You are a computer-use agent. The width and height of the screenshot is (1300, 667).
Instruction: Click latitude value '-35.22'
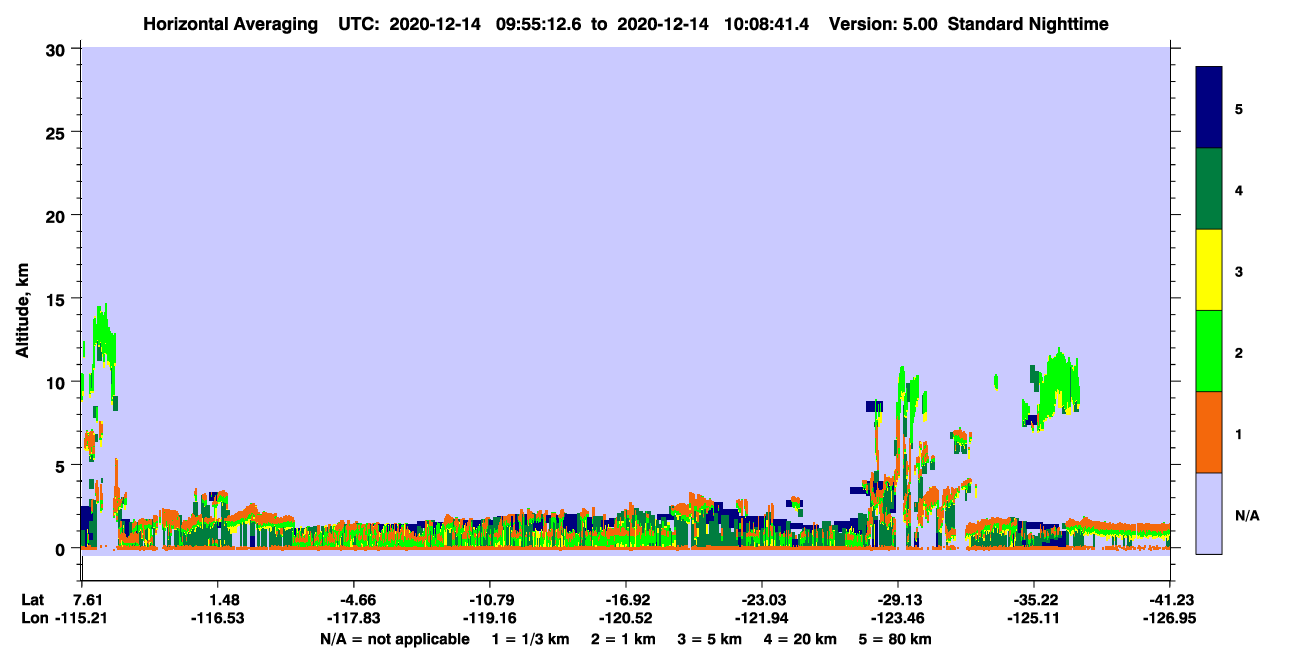pyautogui.click(x=1033, y=599)
